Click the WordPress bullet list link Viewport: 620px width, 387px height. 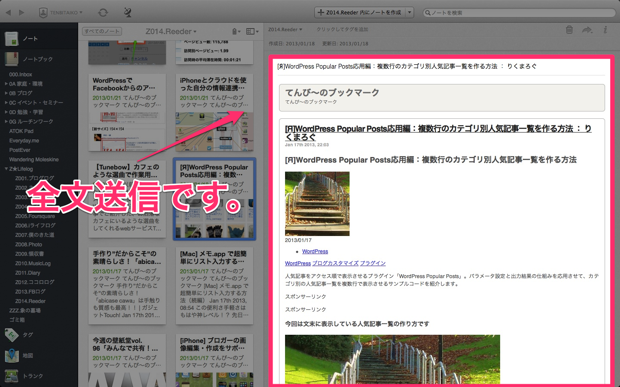315,251
